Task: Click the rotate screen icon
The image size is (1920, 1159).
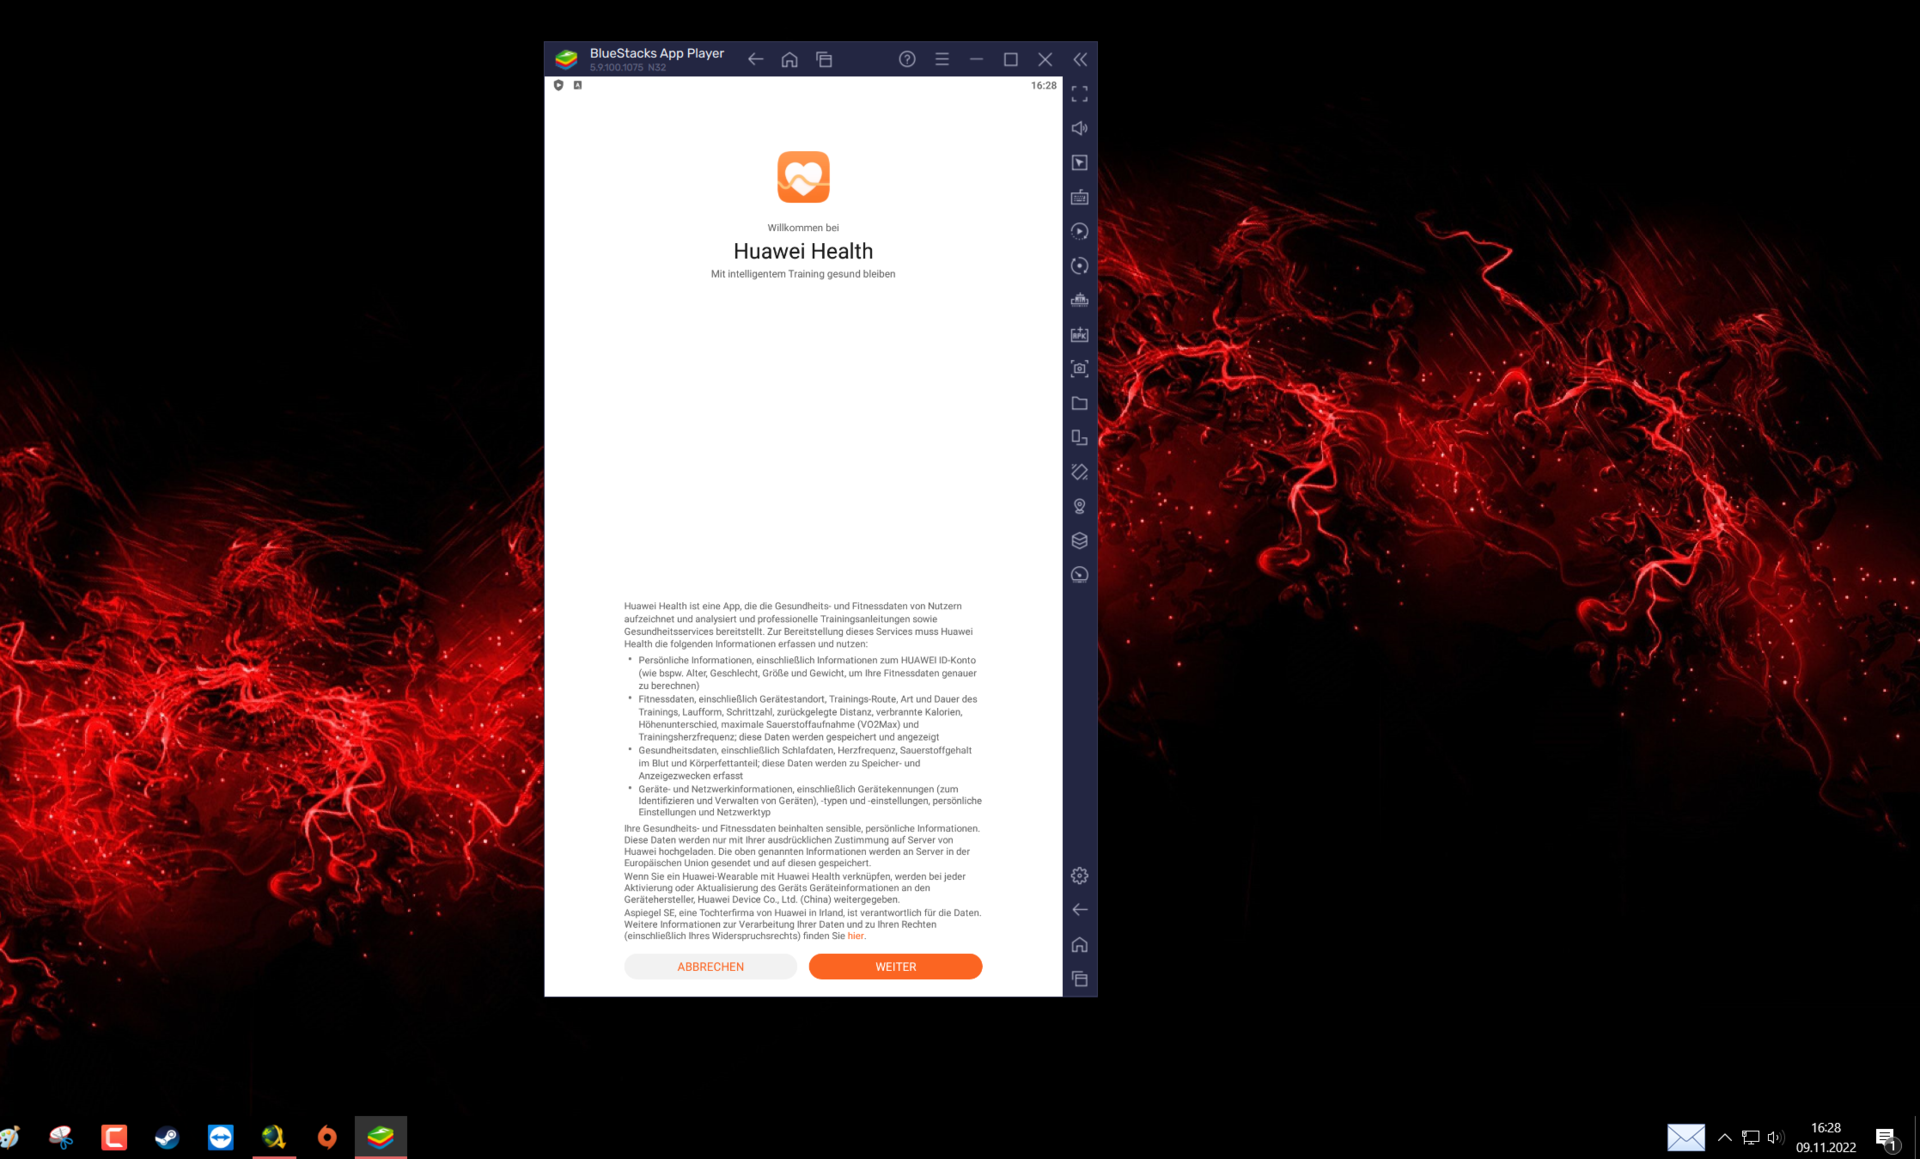Action: pyautogui.click(x=1079, y=472)
